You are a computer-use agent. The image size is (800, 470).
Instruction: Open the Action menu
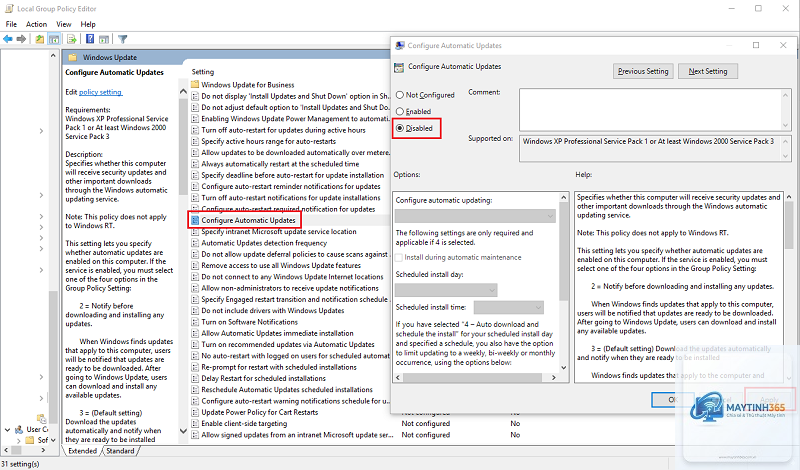pos(36,24)
